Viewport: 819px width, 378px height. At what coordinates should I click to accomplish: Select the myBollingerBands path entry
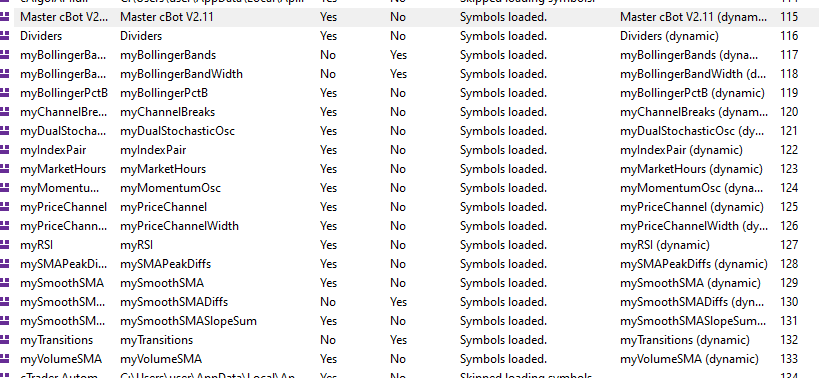(x=168, y=55)
